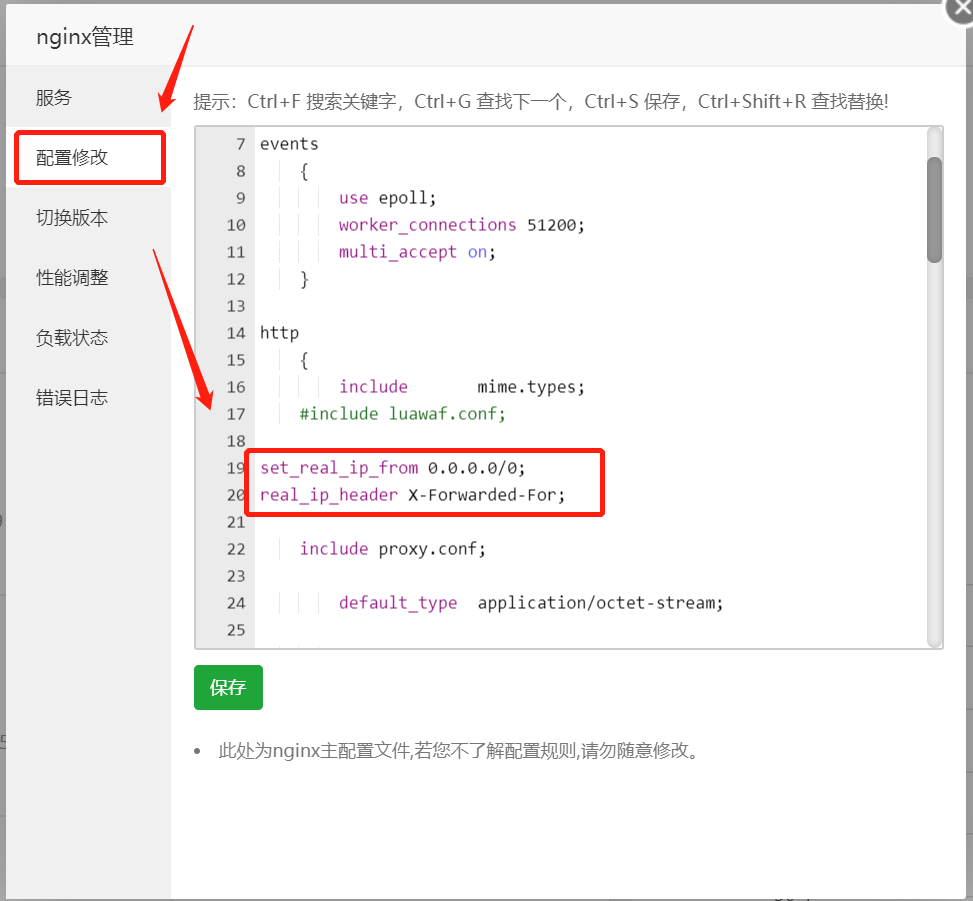This screenshot has height=901, width=973.
Task: Click line number 25 in gutter
Action: coord(236,630)
